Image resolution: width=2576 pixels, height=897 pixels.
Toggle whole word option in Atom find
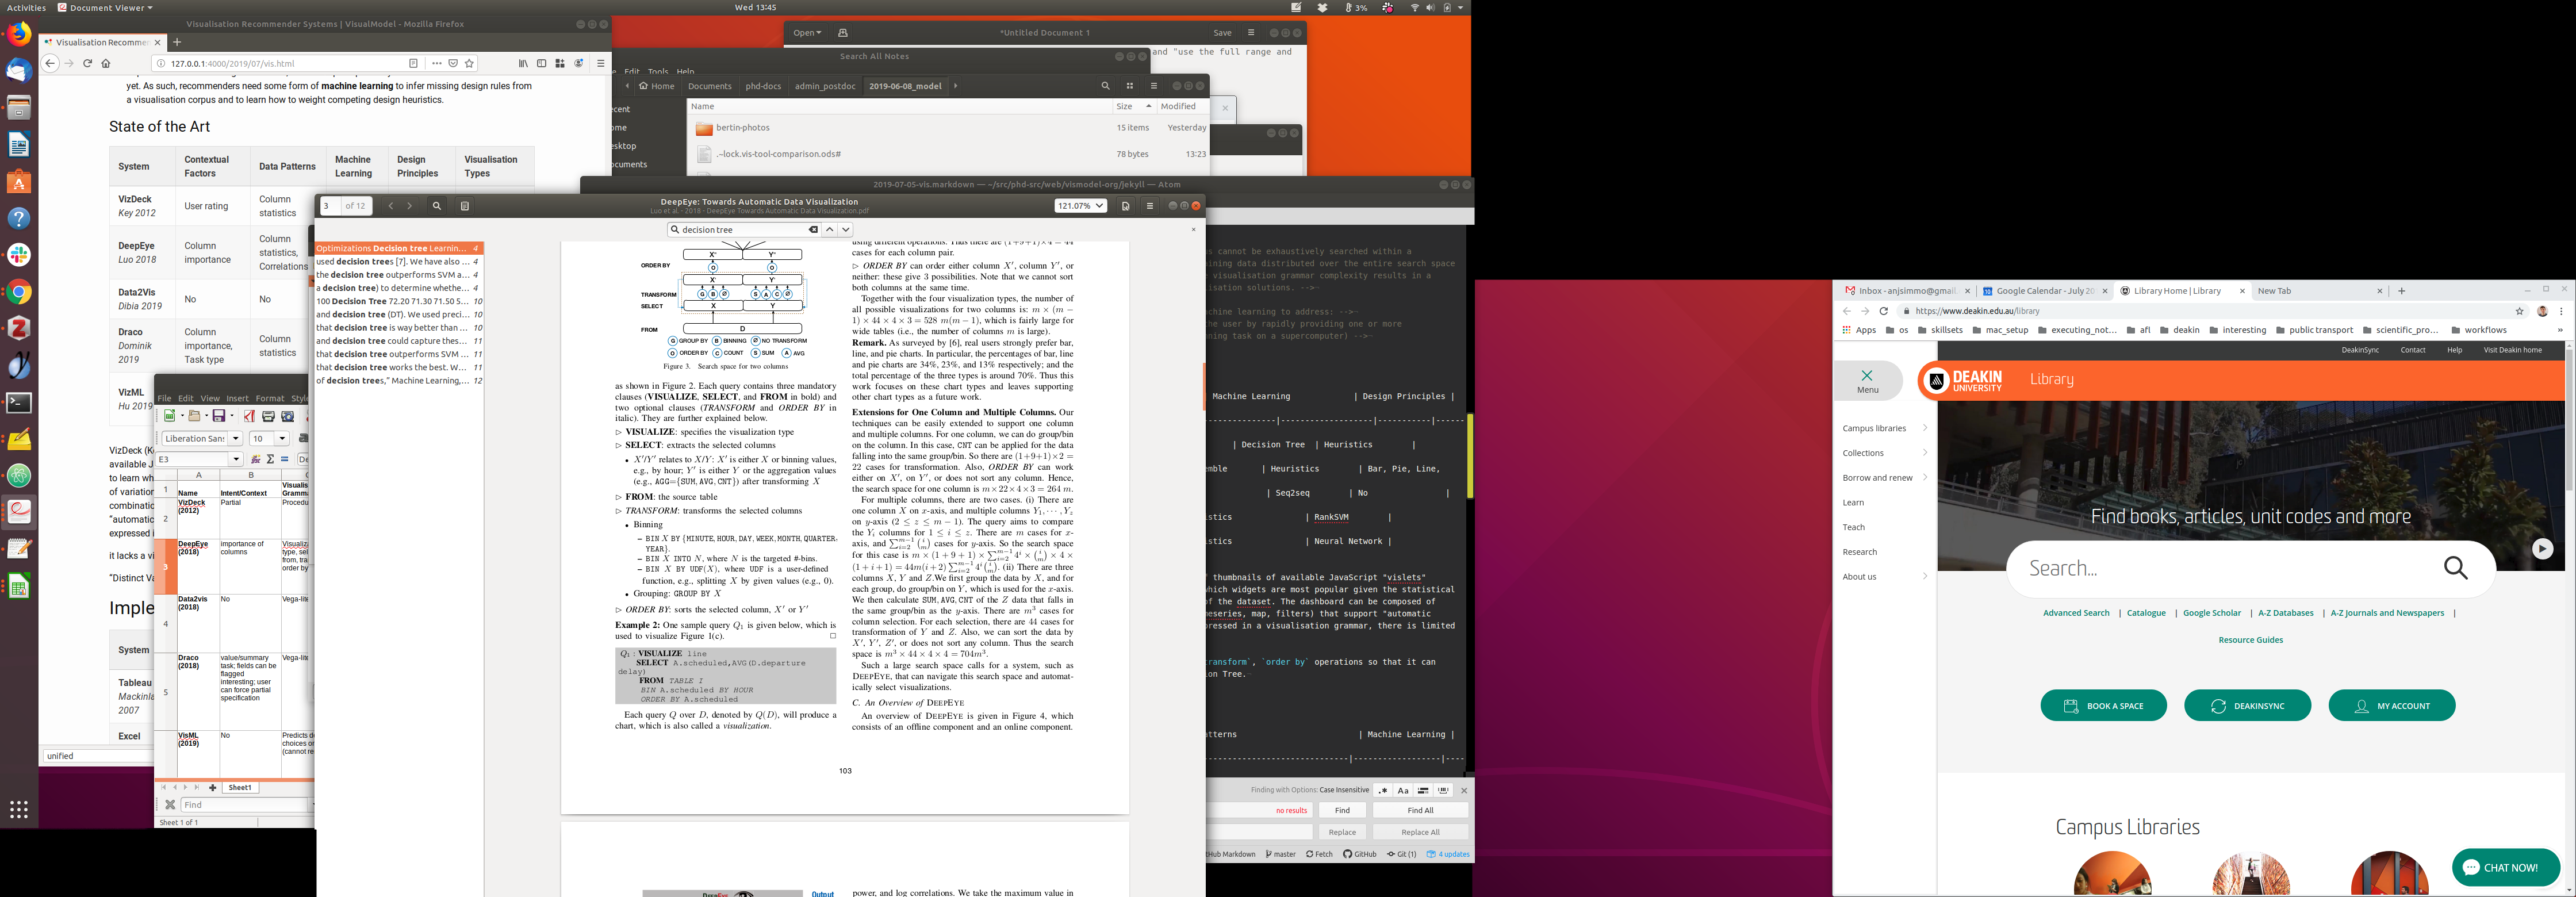(1443, 790)
